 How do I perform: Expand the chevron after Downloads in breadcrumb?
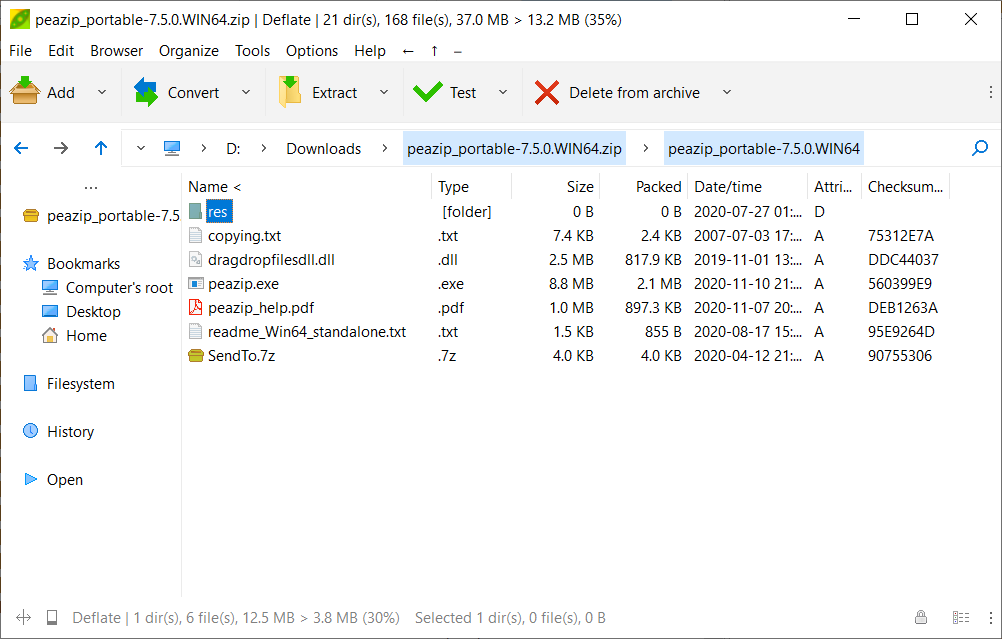[x=384, y=148]
